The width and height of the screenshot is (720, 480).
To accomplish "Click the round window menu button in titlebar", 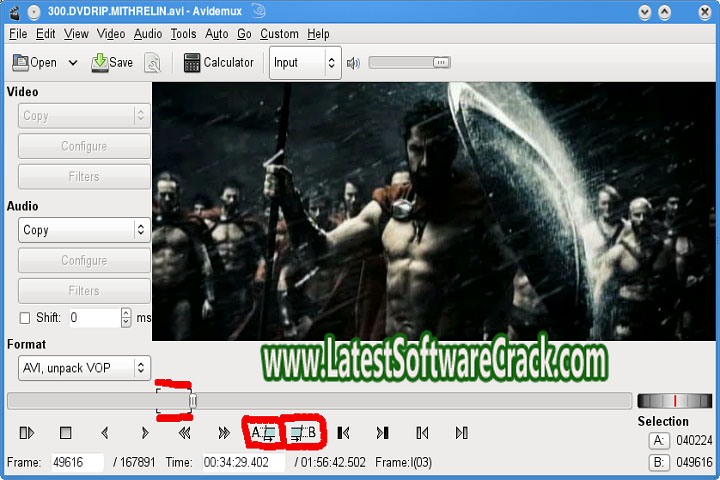I will (34, 12).
